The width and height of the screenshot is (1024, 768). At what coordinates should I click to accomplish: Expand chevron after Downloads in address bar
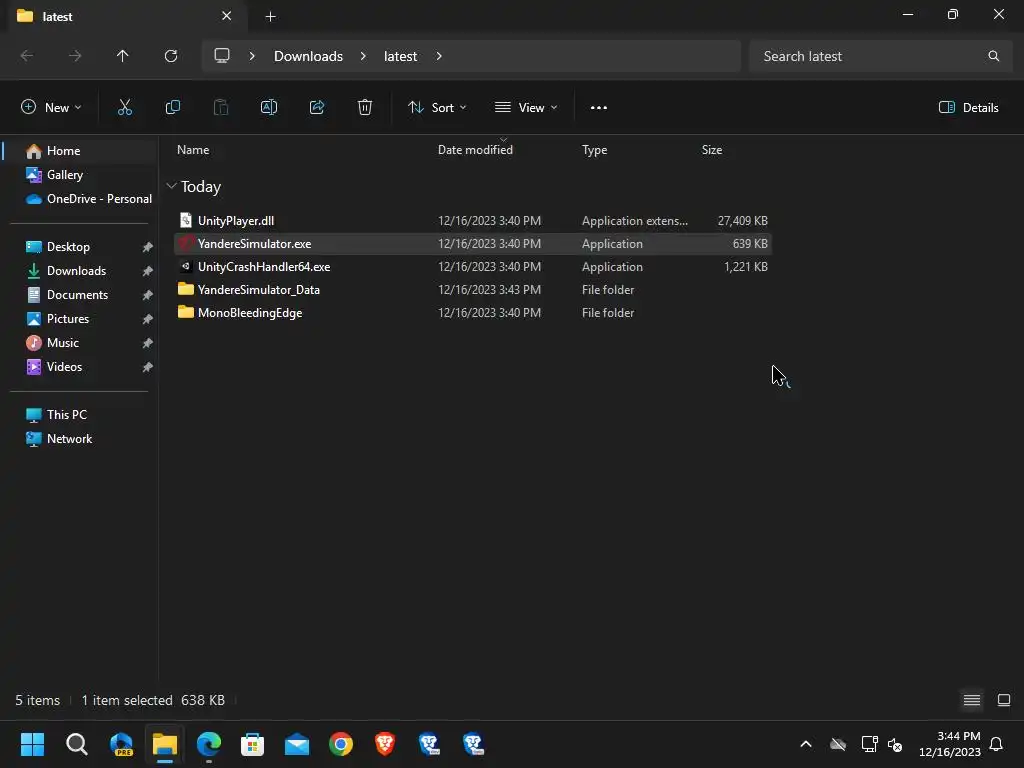pos(363,56)
